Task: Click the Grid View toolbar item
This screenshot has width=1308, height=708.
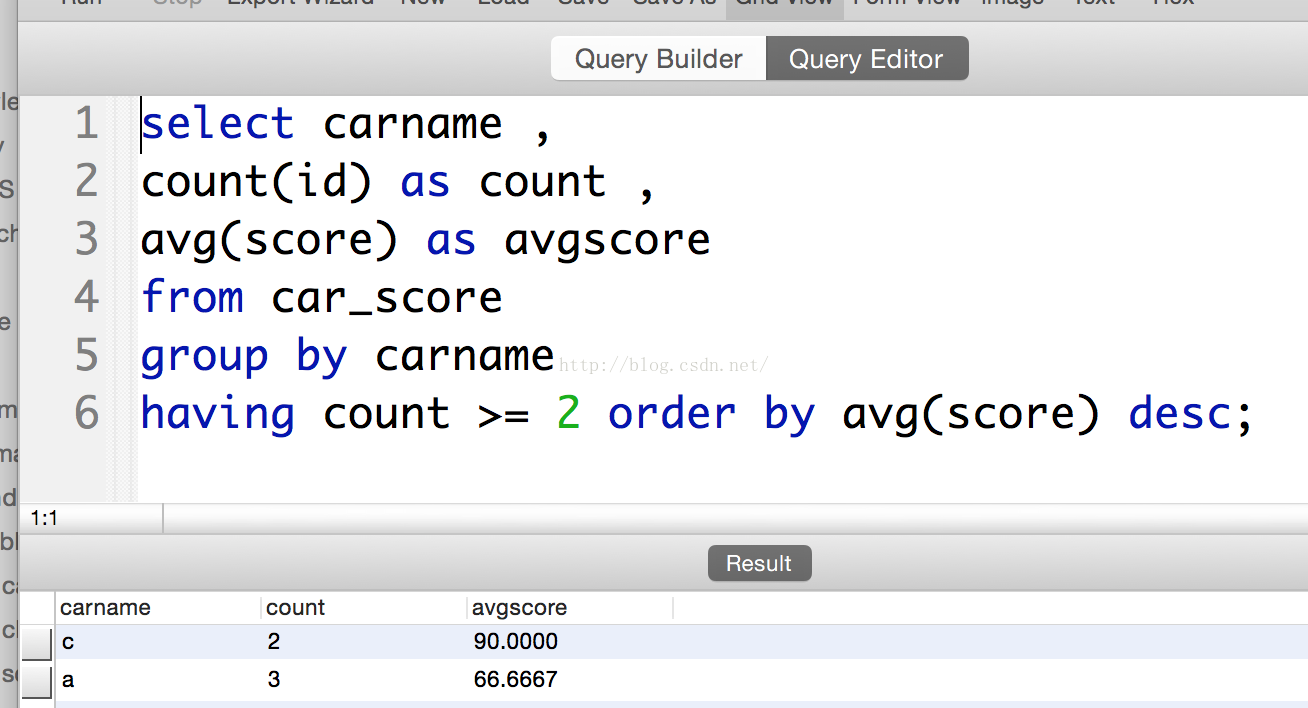Action: pyautogui.click(x=784, y=3)
